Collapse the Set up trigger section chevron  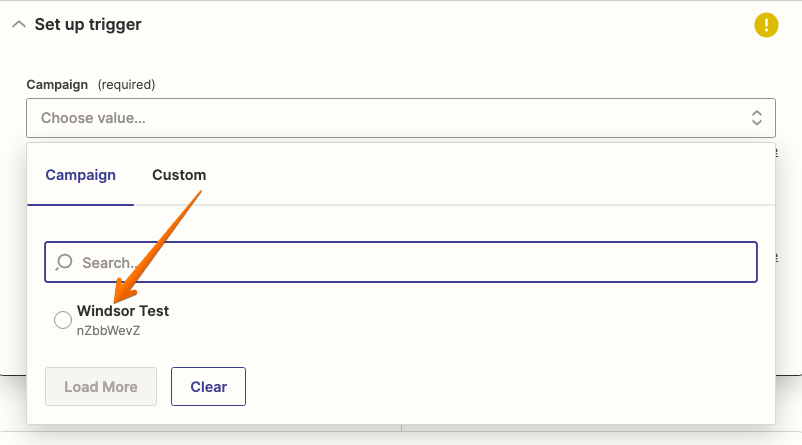point(19,25)
